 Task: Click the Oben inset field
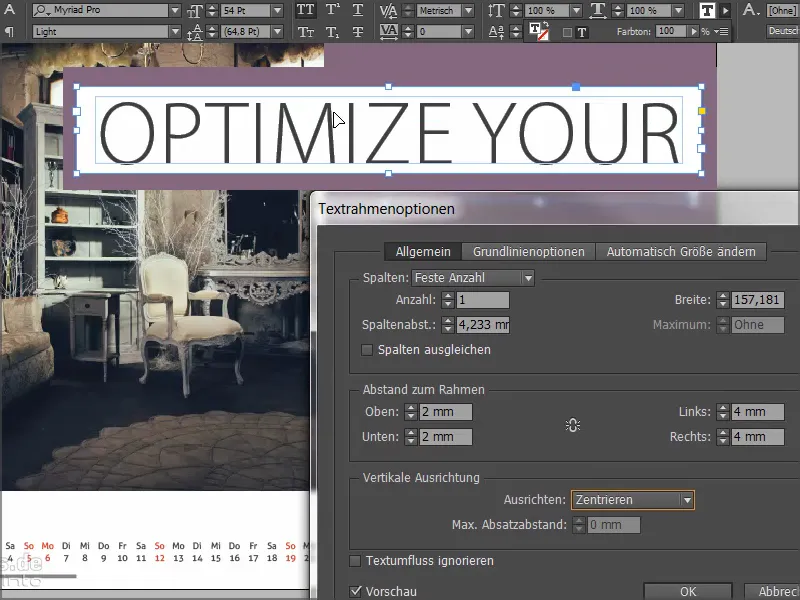(x=445, y=412)
